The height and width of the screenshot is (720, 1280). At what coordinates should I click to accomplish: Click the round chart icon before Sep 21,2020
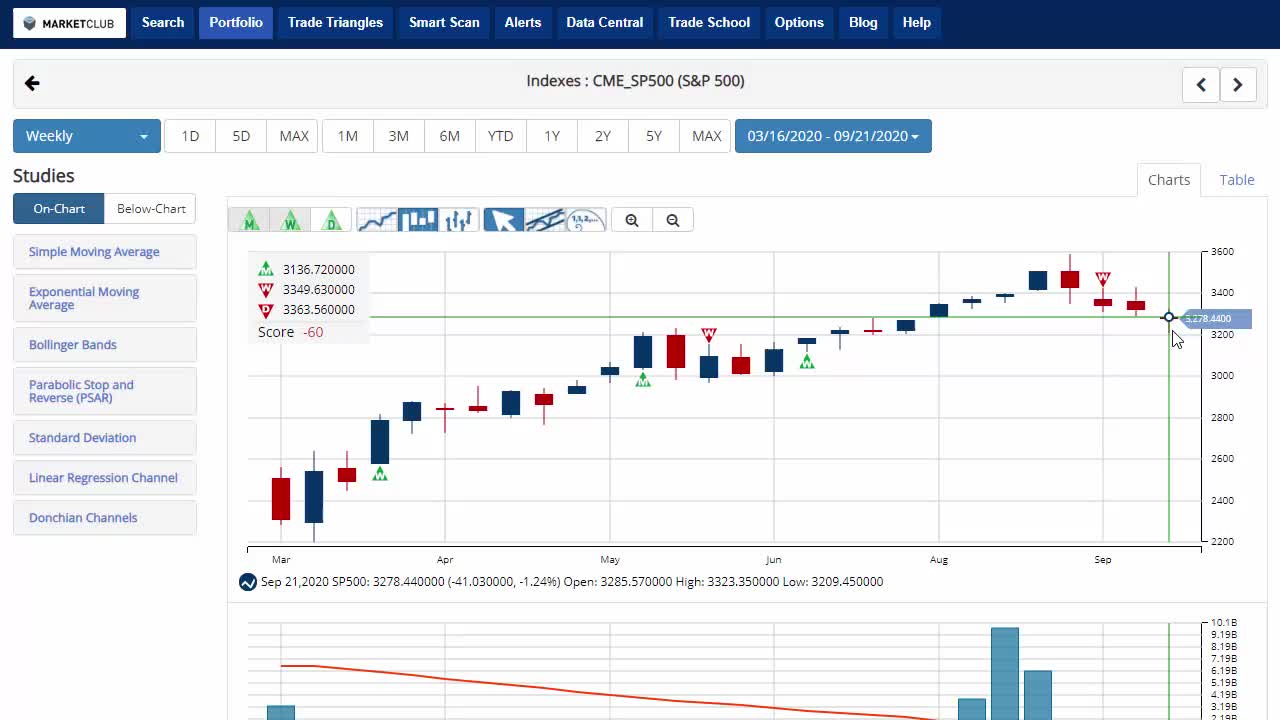click(x=247, y=582)
